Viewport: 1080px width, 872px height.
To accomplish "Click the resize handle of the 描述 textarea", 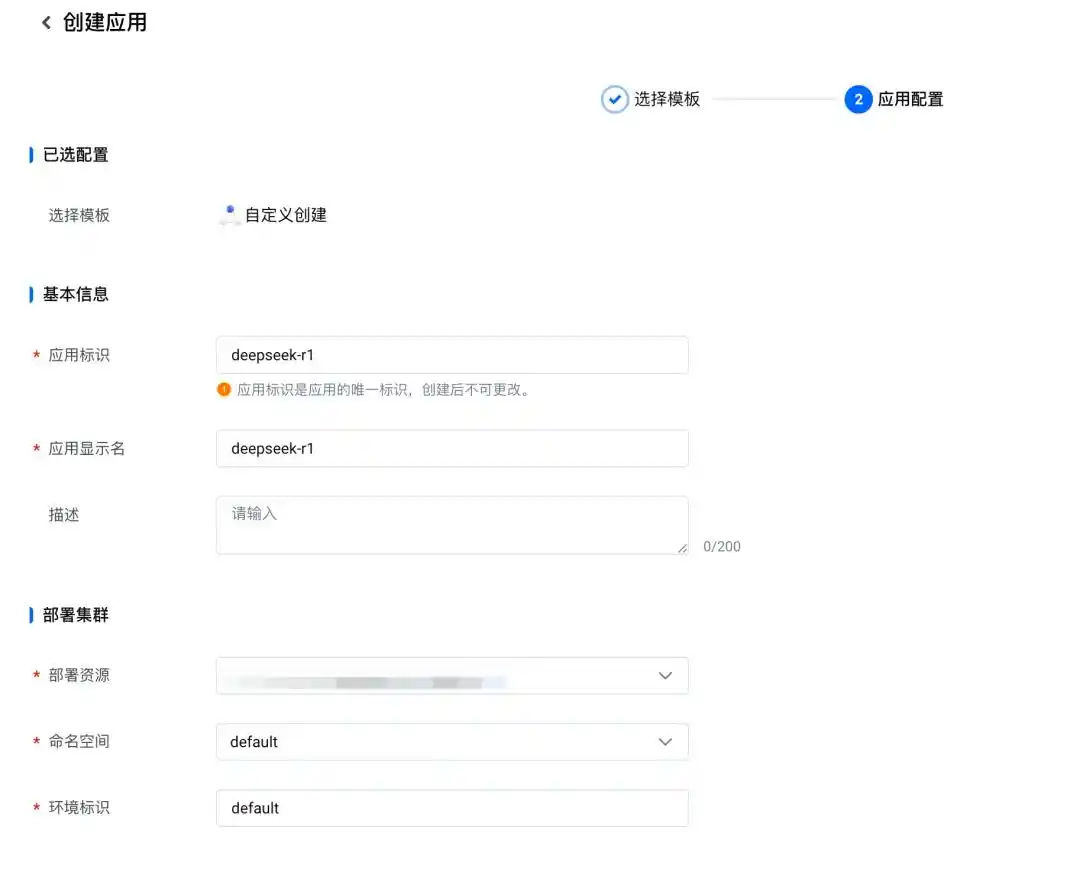I will pyautogui.click(x=681, y=548).
